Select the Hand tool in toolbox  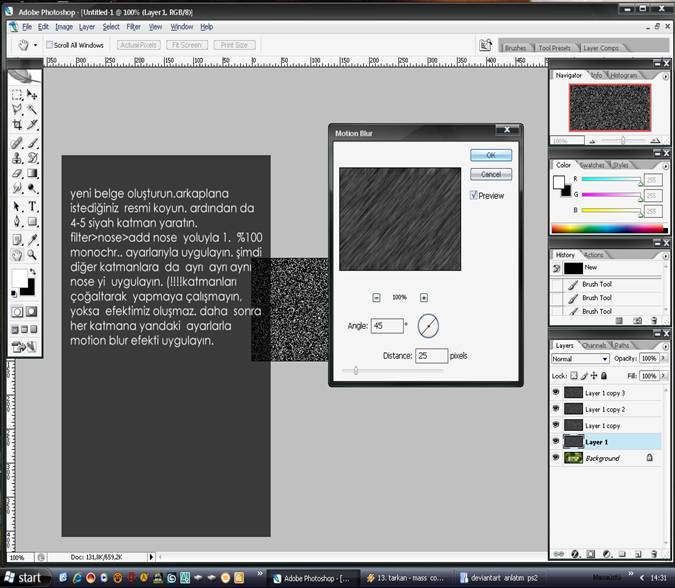pos(17,255)
